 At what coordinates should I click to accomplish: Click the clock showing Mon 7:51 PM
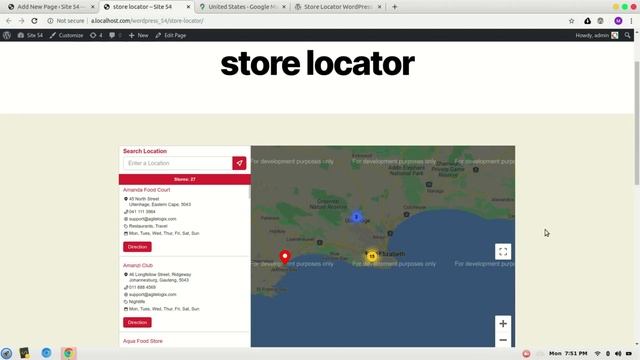[568, 353]
